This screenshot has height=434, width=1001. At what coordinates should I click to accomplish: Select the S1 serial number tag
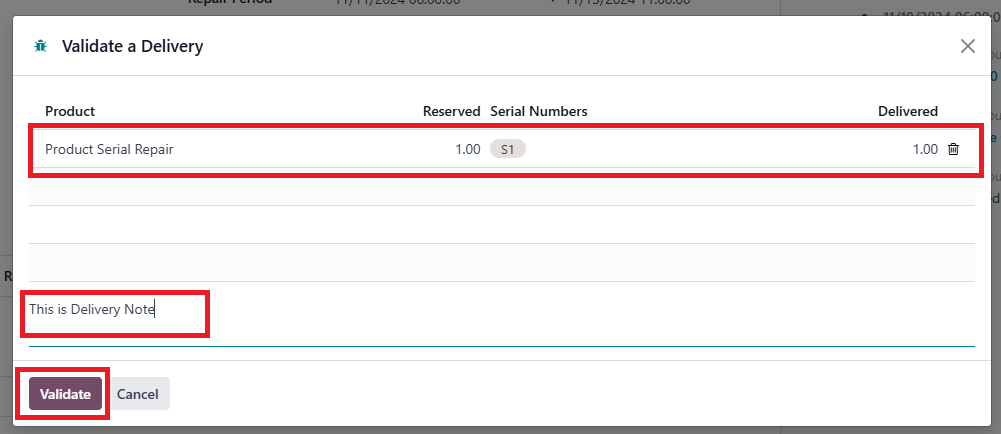pyautogui.click(x=507, y=149)
